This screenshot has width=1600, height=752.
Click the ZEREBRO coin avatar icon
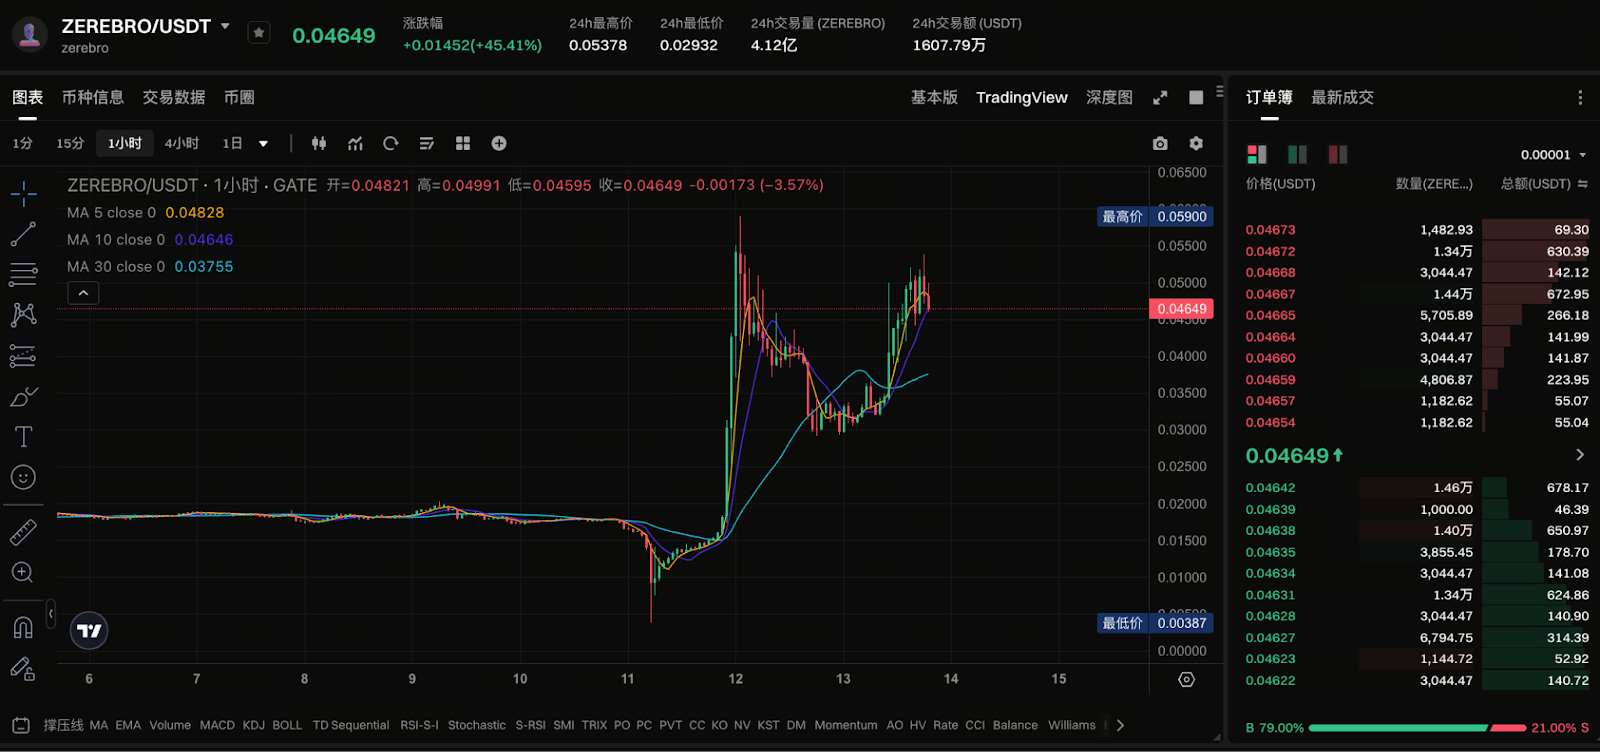tap(30, 34)
